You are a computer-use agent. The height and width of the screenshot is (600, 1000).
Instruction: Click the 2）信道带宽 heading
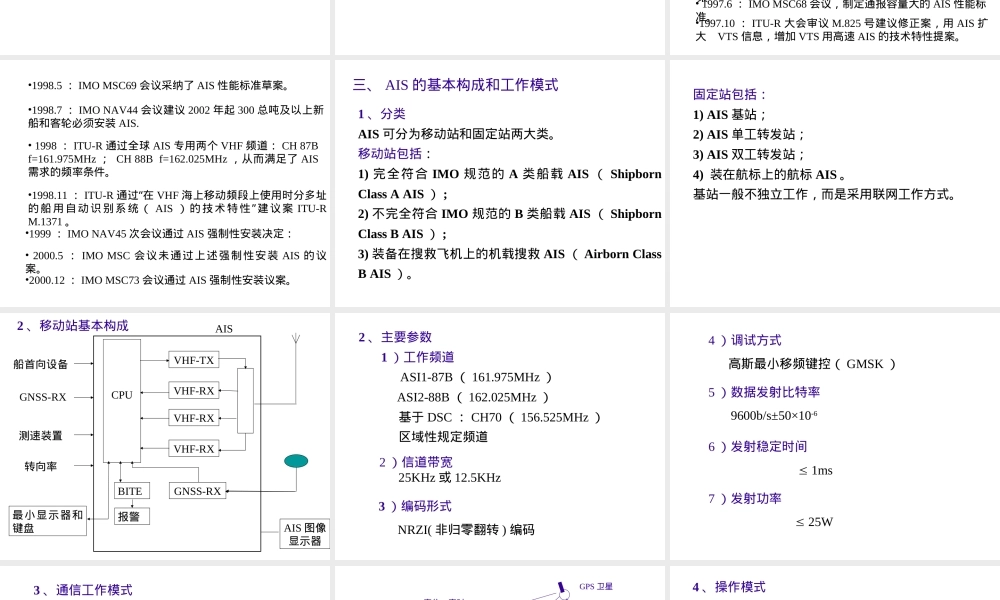point(416,462)
